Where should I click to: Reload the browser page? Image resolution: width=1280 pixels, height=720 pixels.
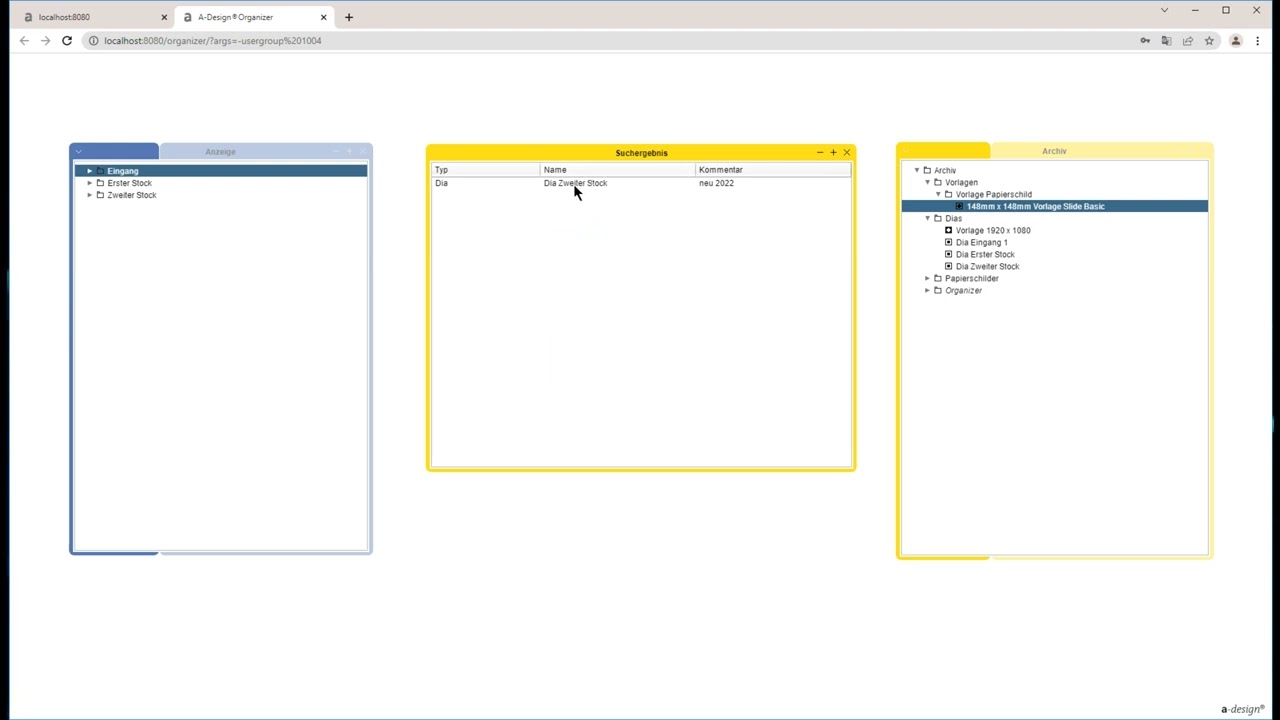(x=67, y=41)
